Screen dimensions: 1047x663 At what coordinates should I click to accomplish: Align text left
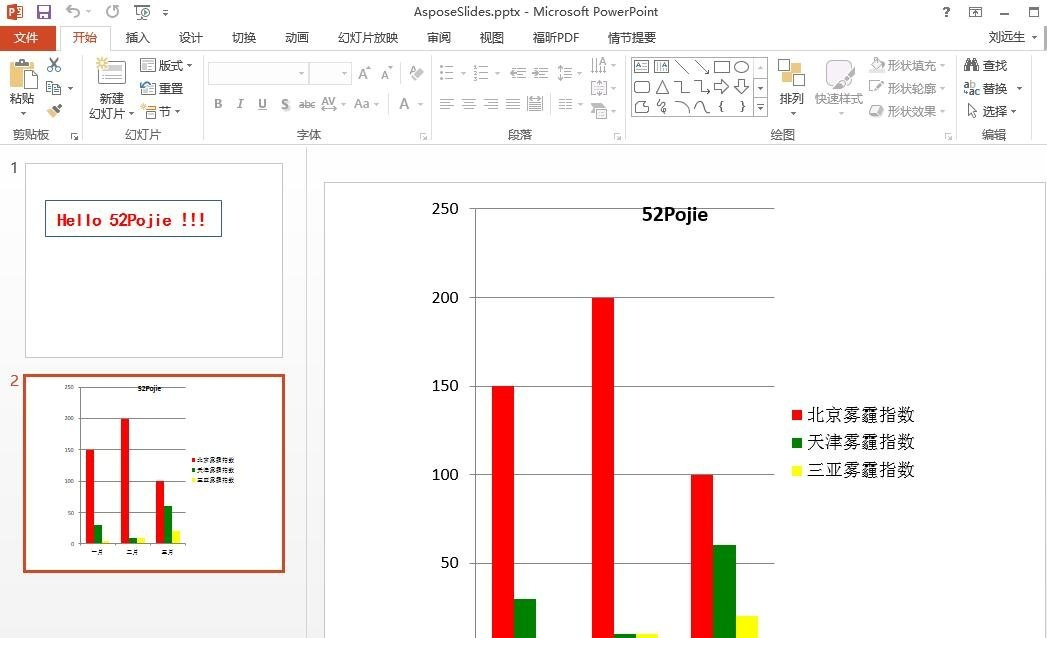[447, 104]
